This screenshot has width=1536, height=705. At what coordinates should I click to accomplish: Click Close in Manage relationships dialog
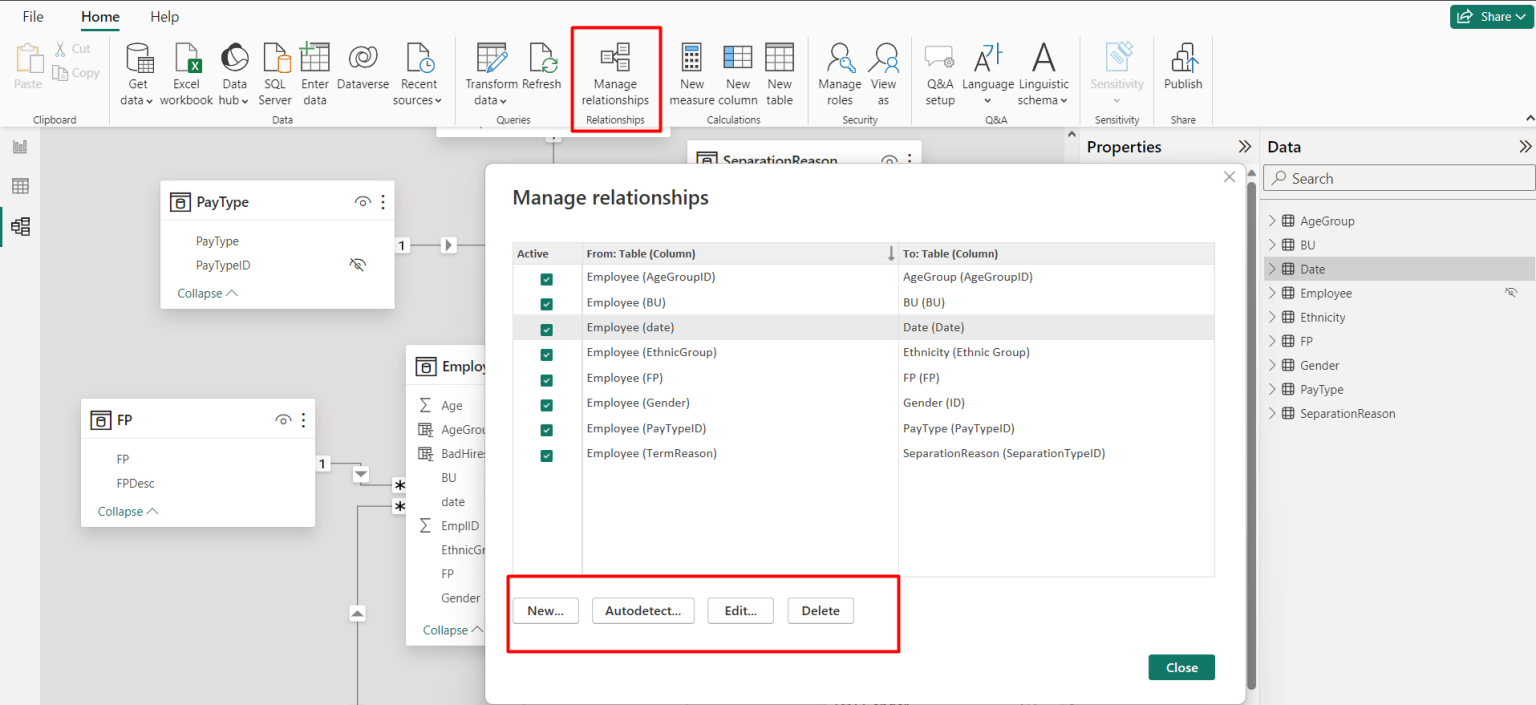coord(1181,667)
